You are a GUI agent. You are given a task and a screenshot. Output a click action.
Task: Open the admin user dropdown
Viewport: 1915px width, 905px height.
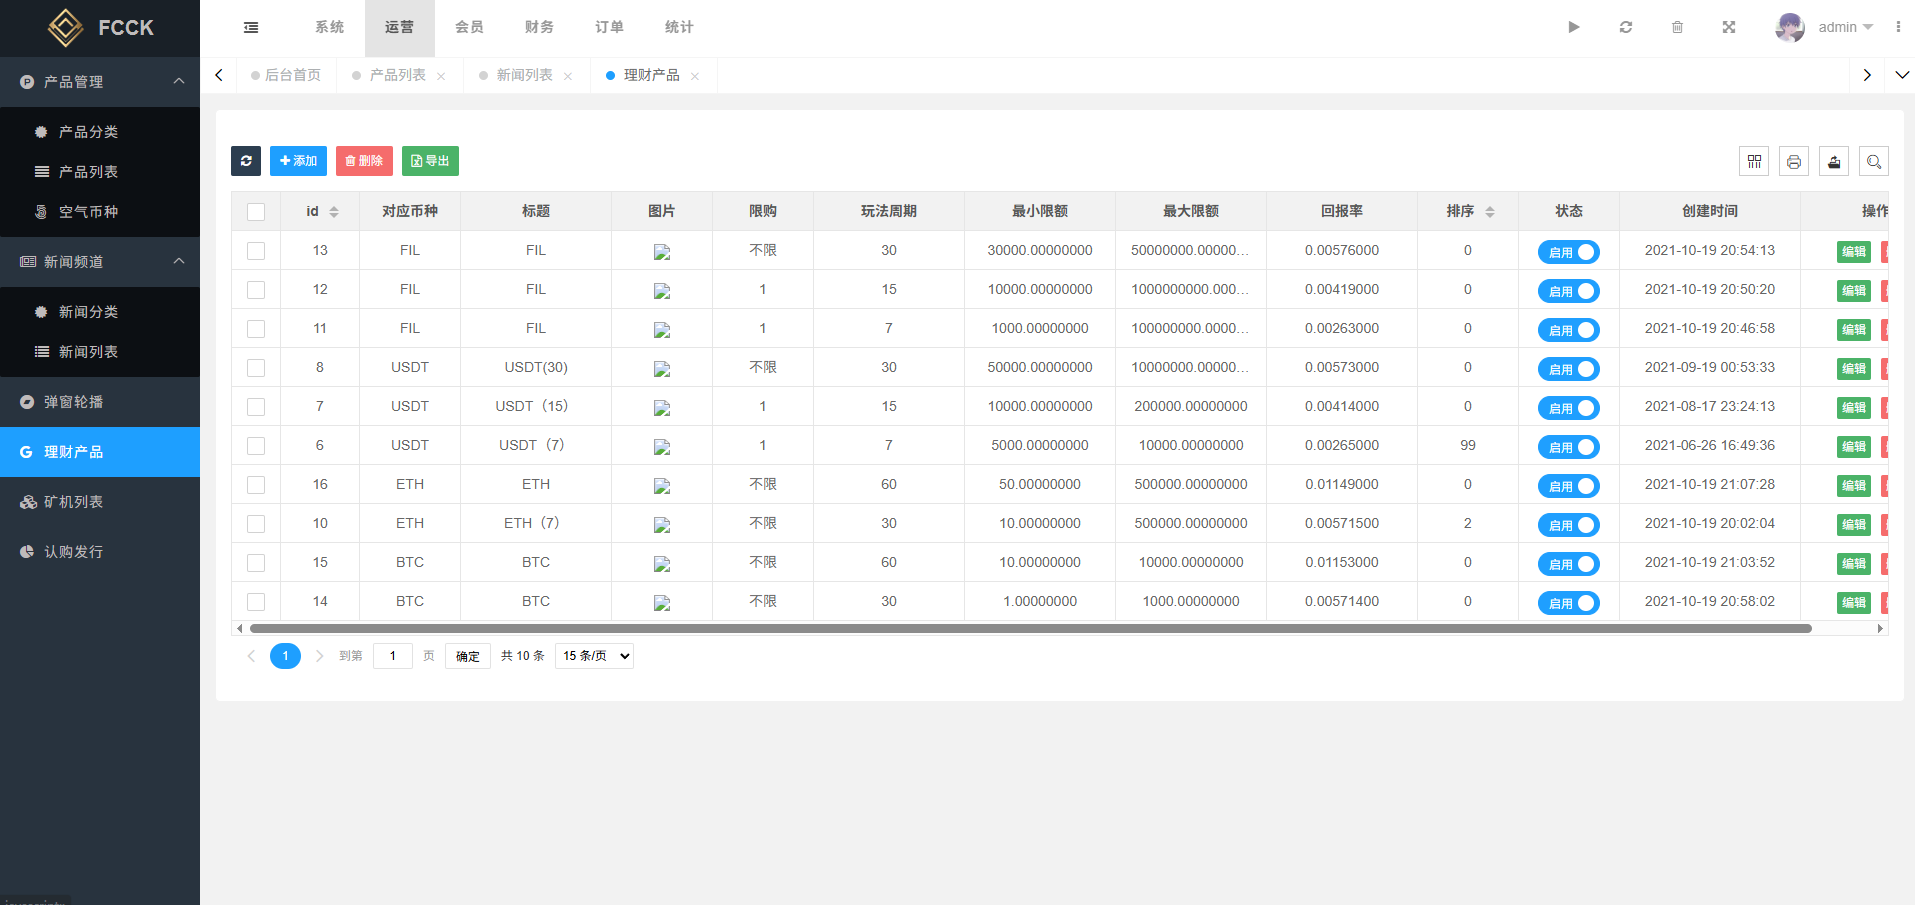click(x=1825, y=27)
